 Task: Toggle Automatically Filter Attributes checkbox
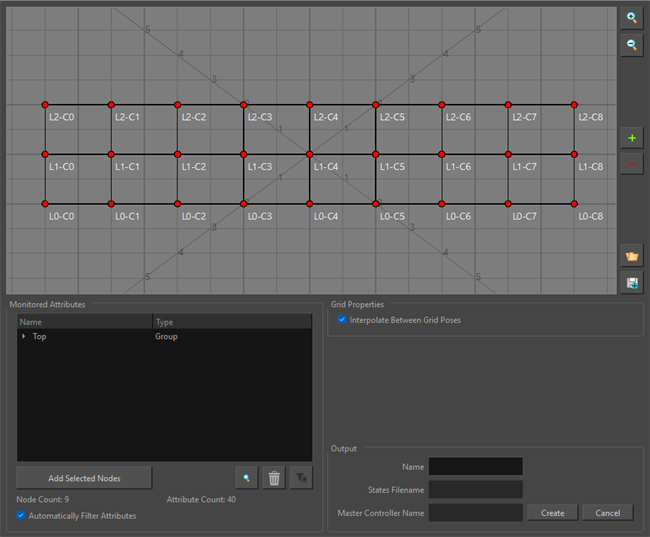point(21,515)
